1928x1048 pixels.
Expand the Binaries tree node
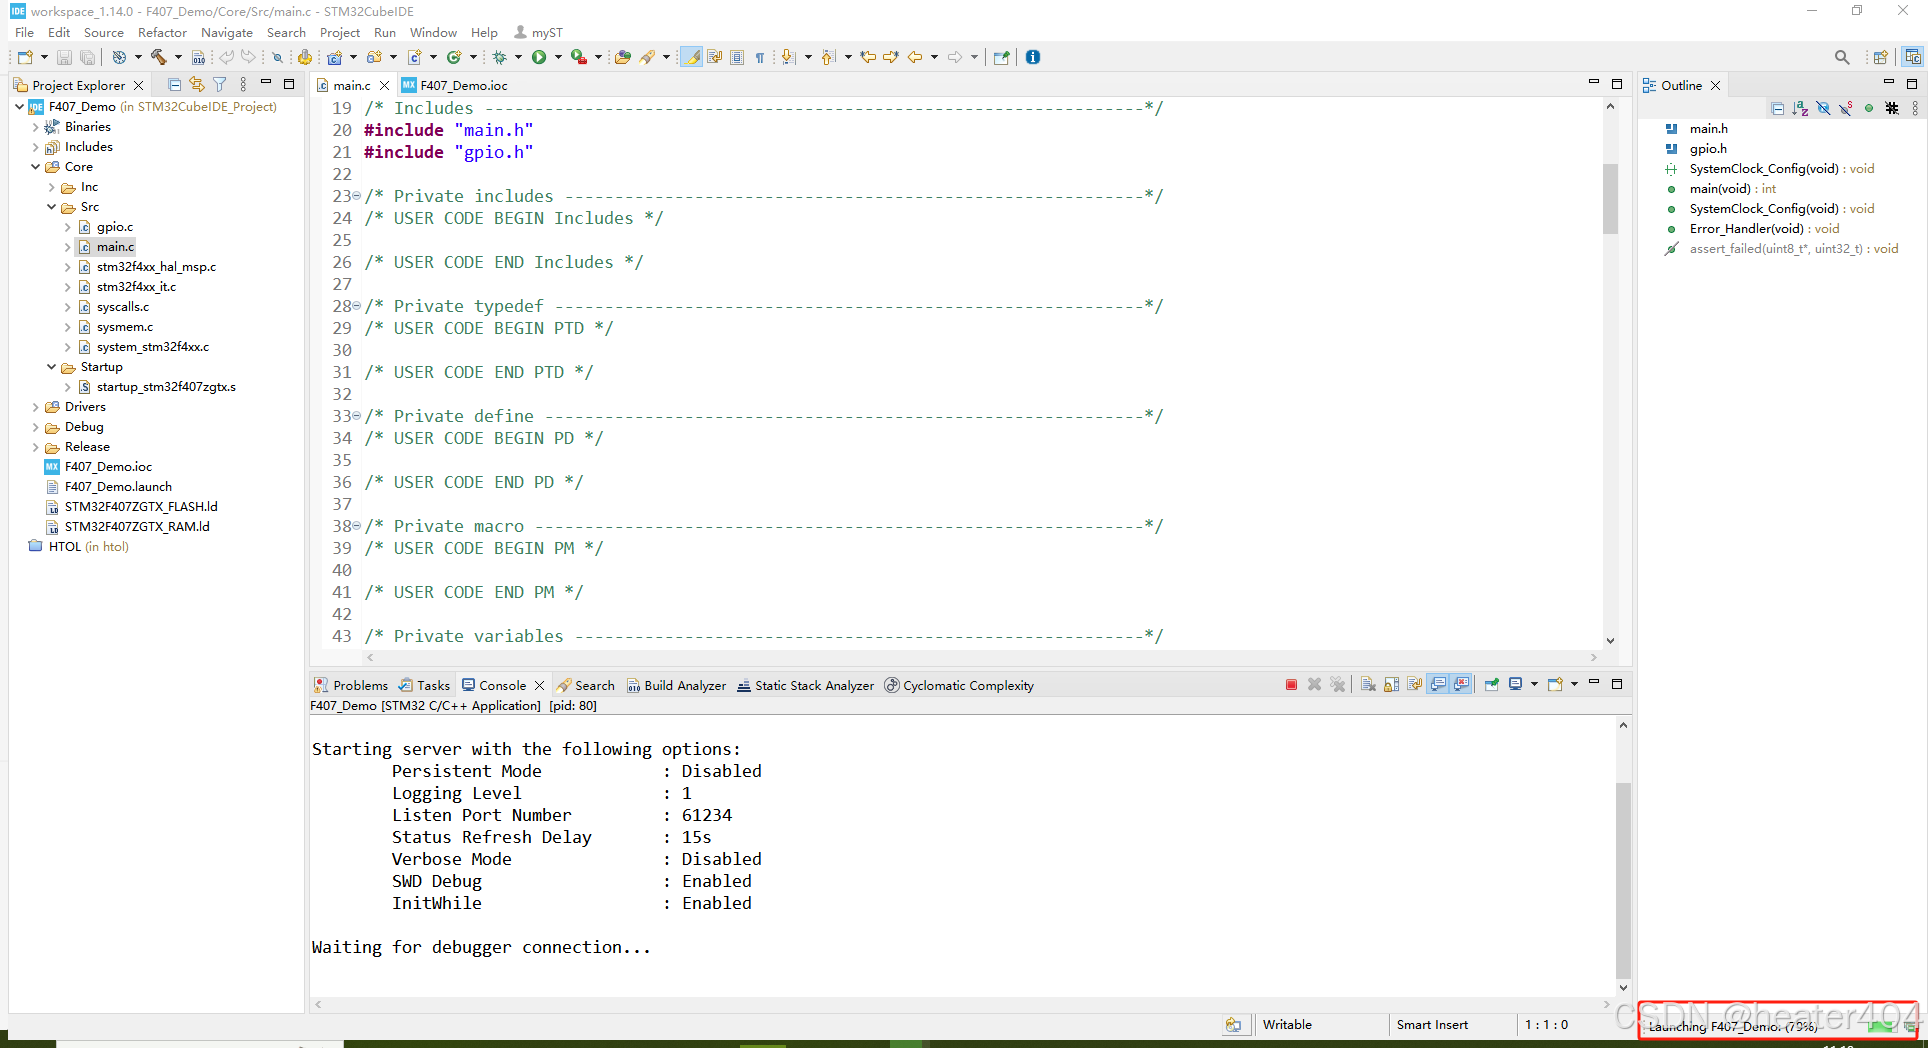click(x=35, y=127)
